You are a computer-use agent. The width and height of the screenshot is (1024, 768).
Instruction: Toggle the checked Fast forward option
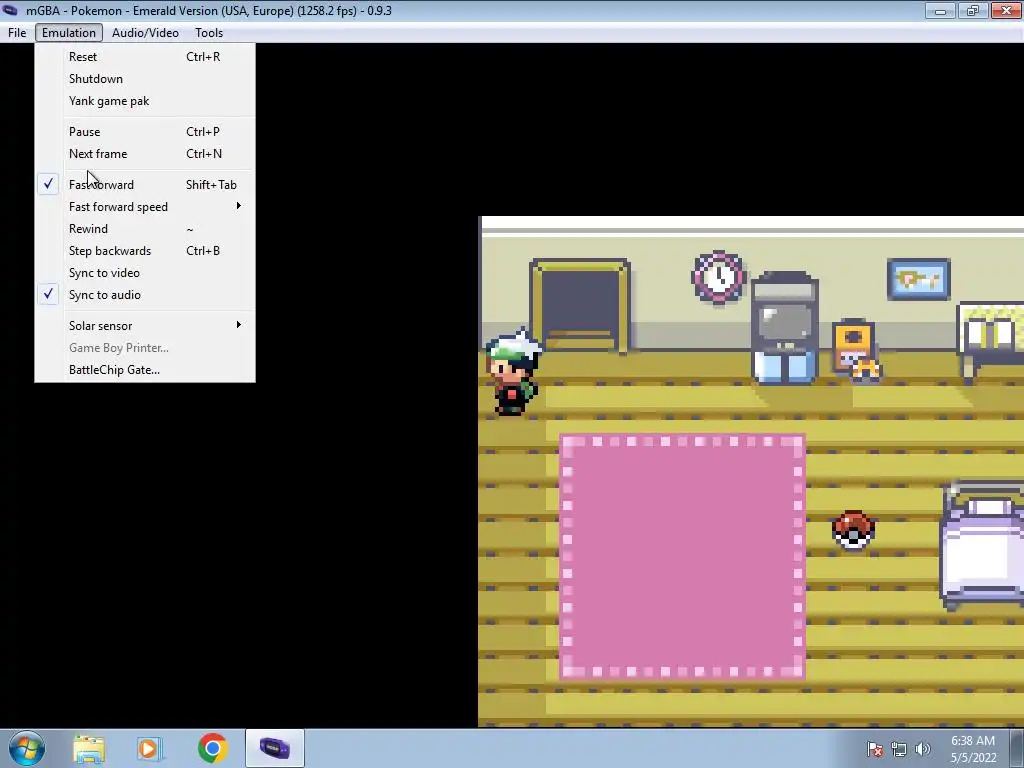click(x=145, y=185)
